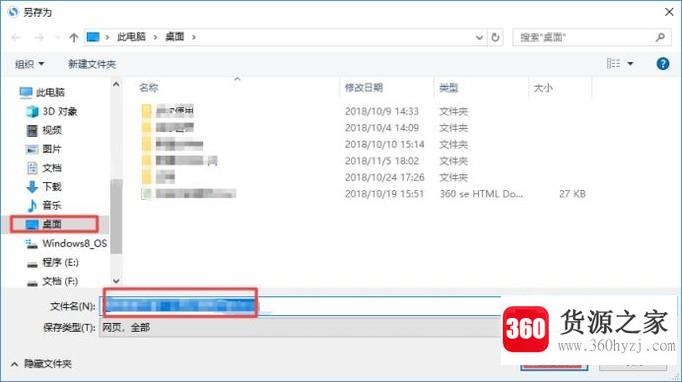Select 程序 (E:) drive in sidebar
The width and height of the screenshot is (682, 382).
[x=52, y=262]
